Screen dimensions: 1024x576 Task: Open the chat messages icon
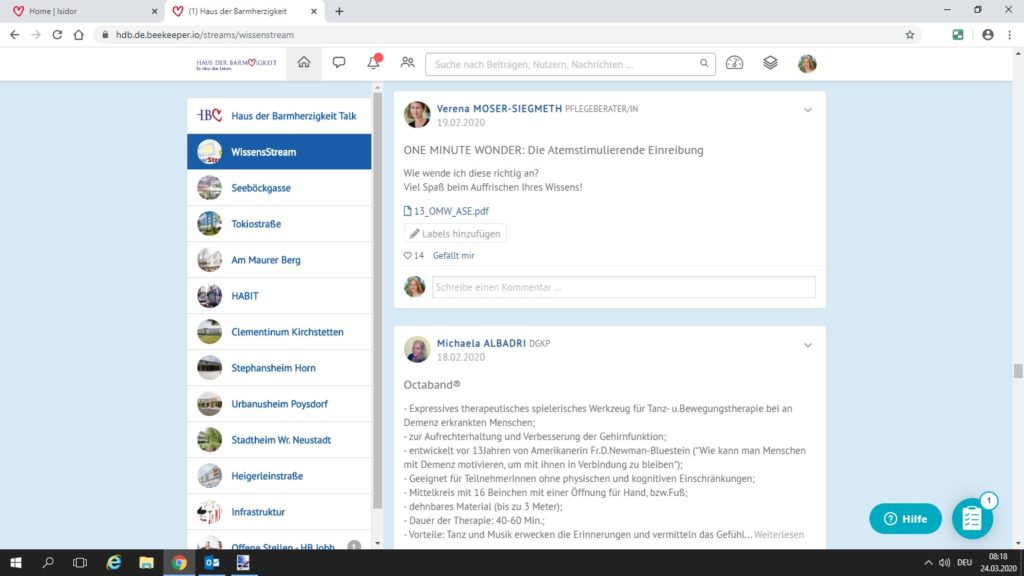pyautogui.click(x=339, y=63)
